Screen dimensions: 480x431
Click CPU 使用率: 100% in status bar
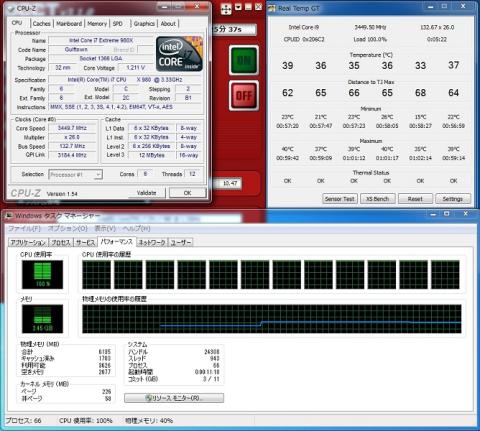[86, 421]
